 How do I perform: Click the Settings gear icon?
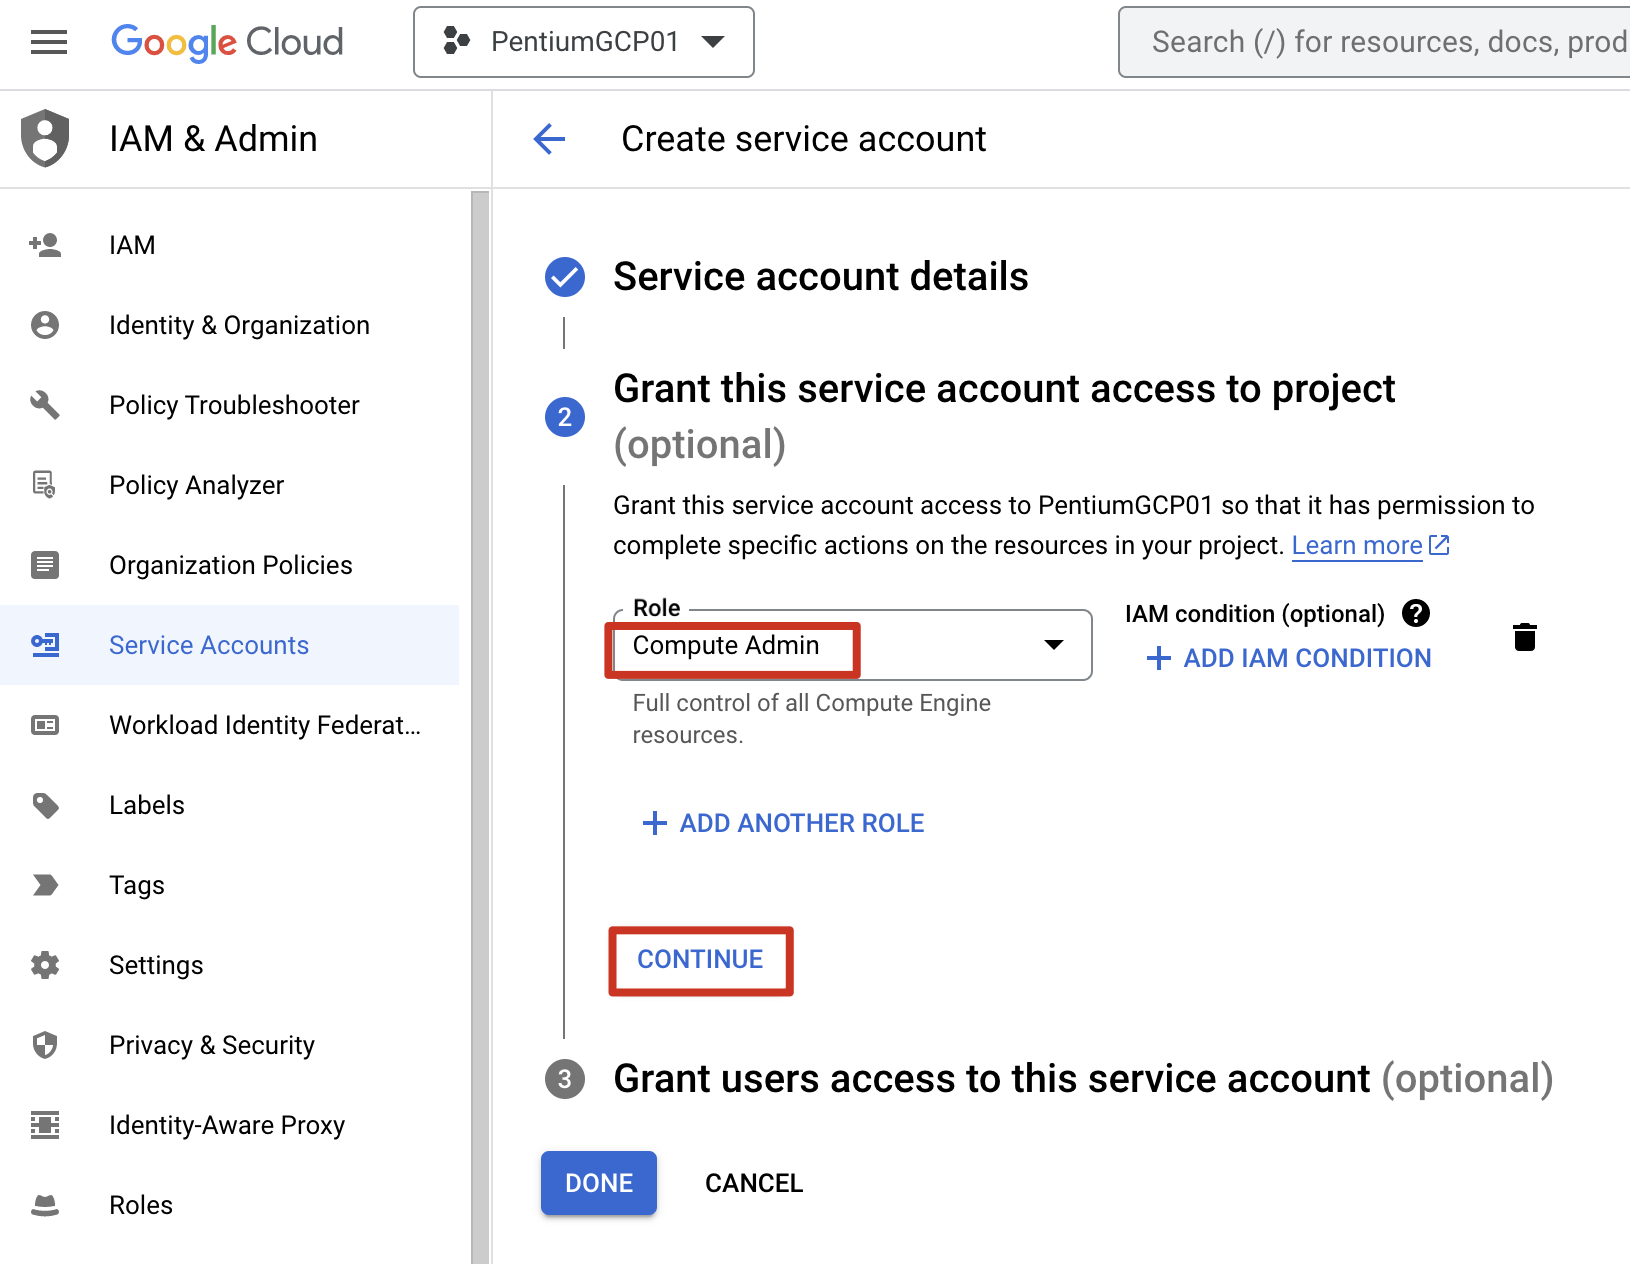pos(45,965)
